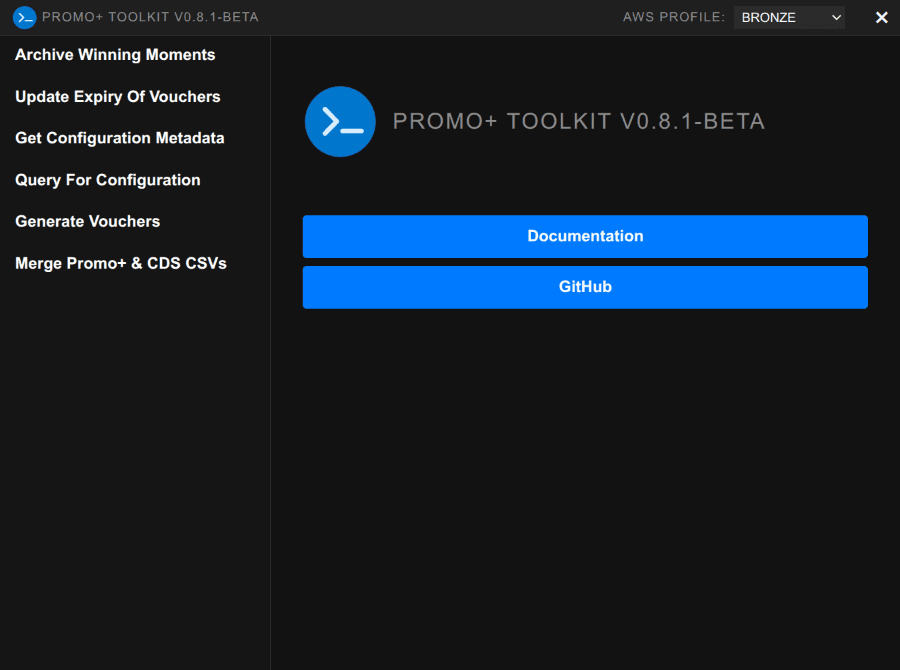Open Get Configuration Metadata

pos(120,138)
